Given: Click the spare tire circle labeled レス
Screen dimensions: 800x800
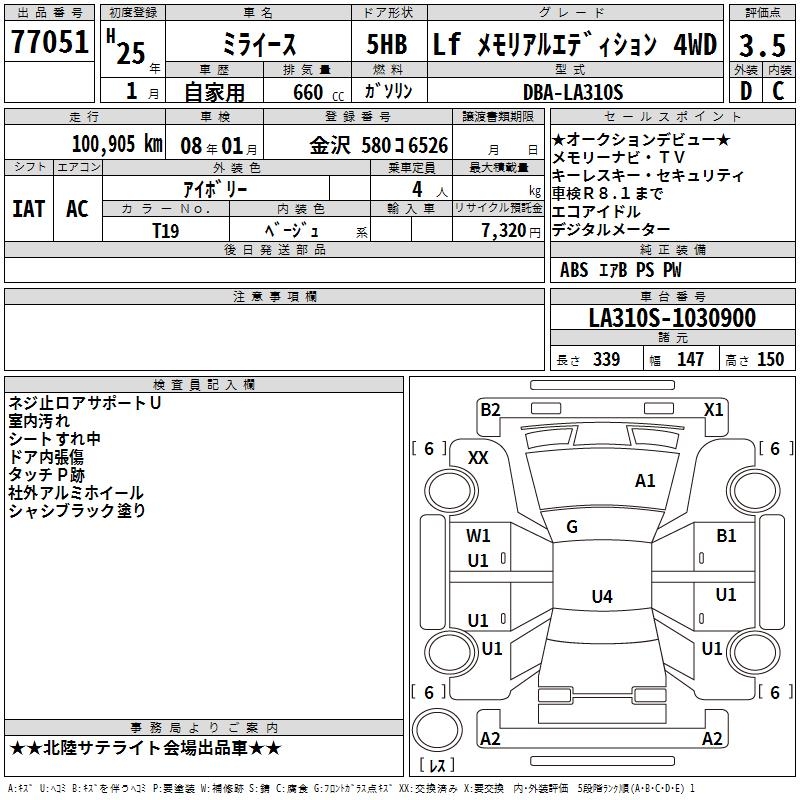Looking at the screenshot, I should click(x=437, y=730).
